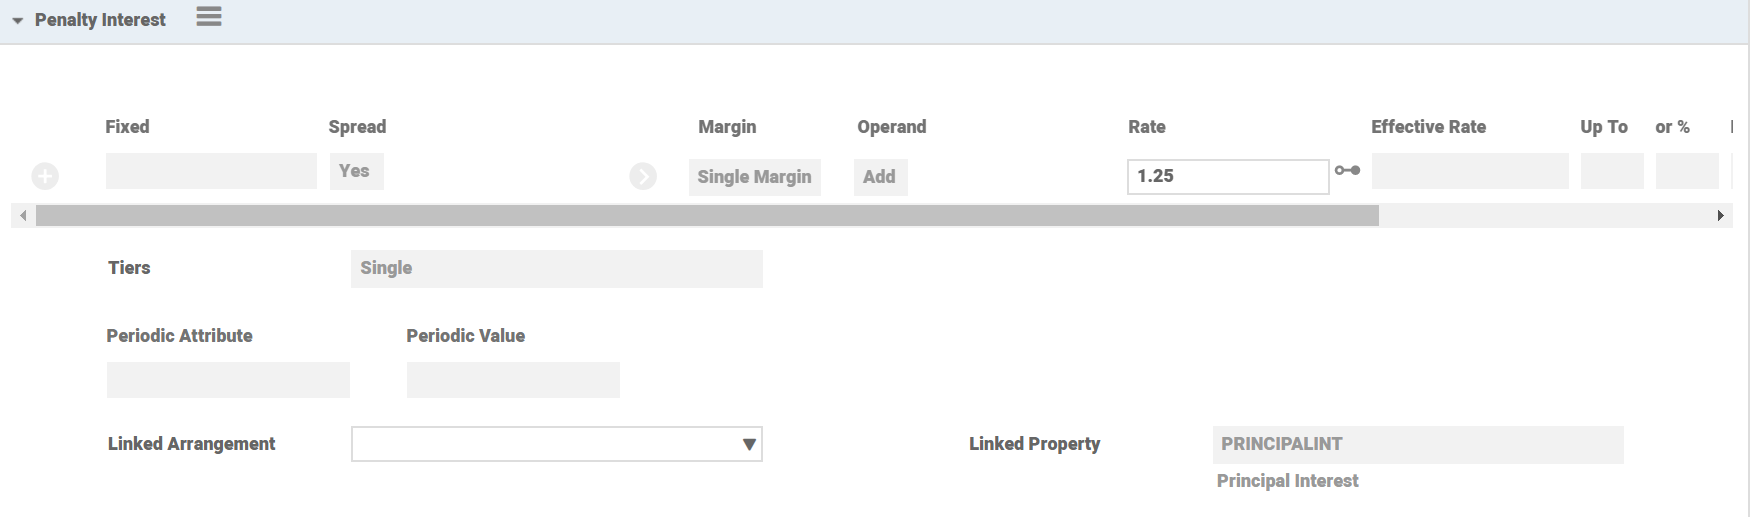Click the plus icon to add row
Screen dimensions: 1755x517
point(45,177)
